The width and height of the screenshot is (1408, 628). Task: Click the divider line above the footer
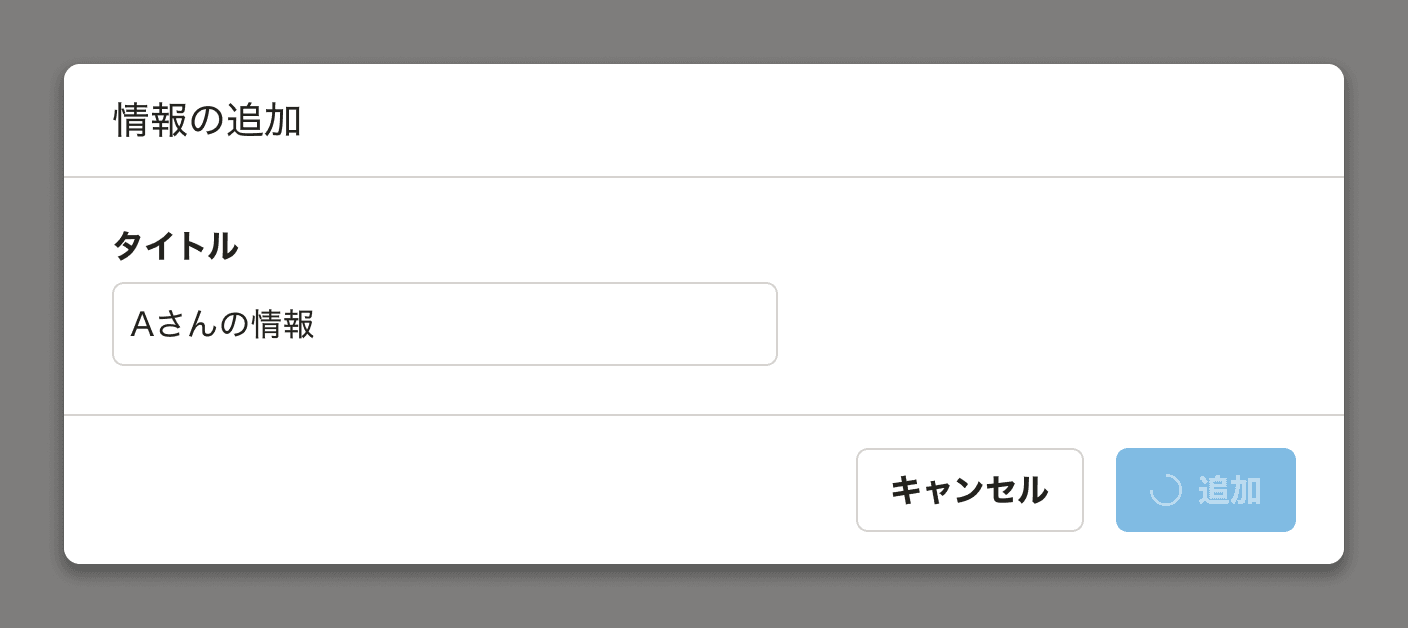click(700, 414)
